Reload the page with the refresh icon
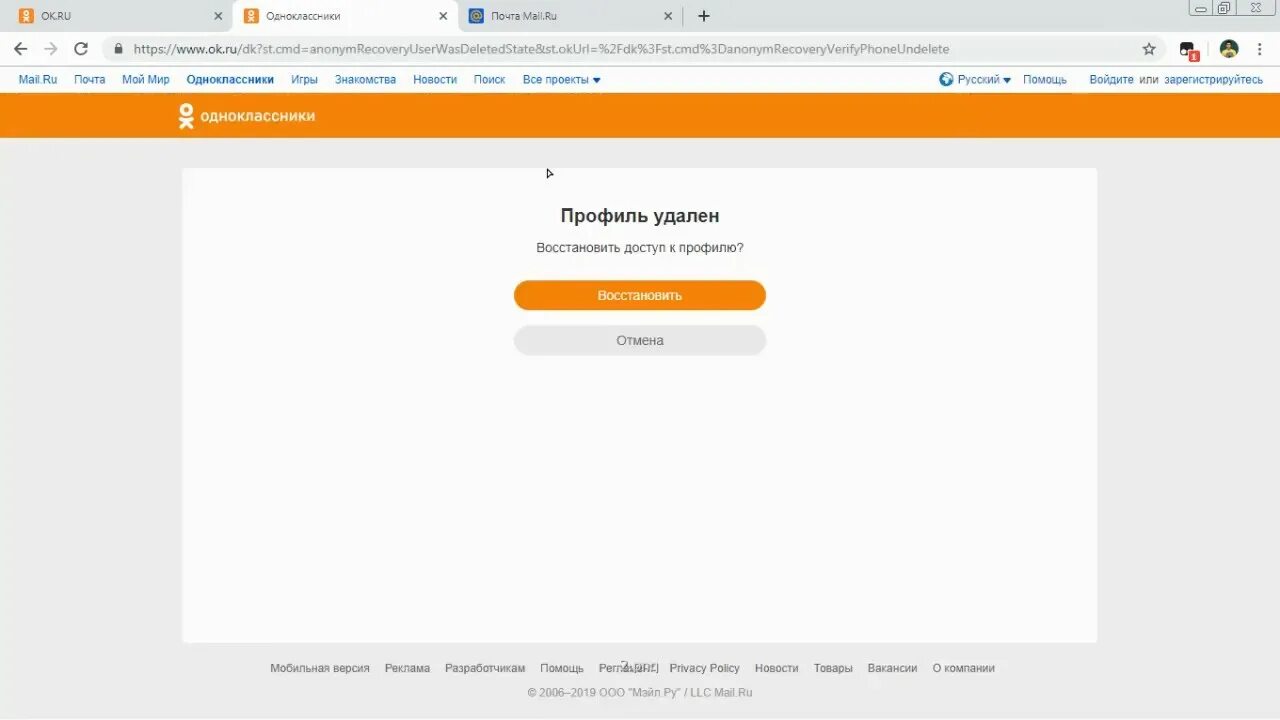The image size is (1280, 720). point(81,49)
